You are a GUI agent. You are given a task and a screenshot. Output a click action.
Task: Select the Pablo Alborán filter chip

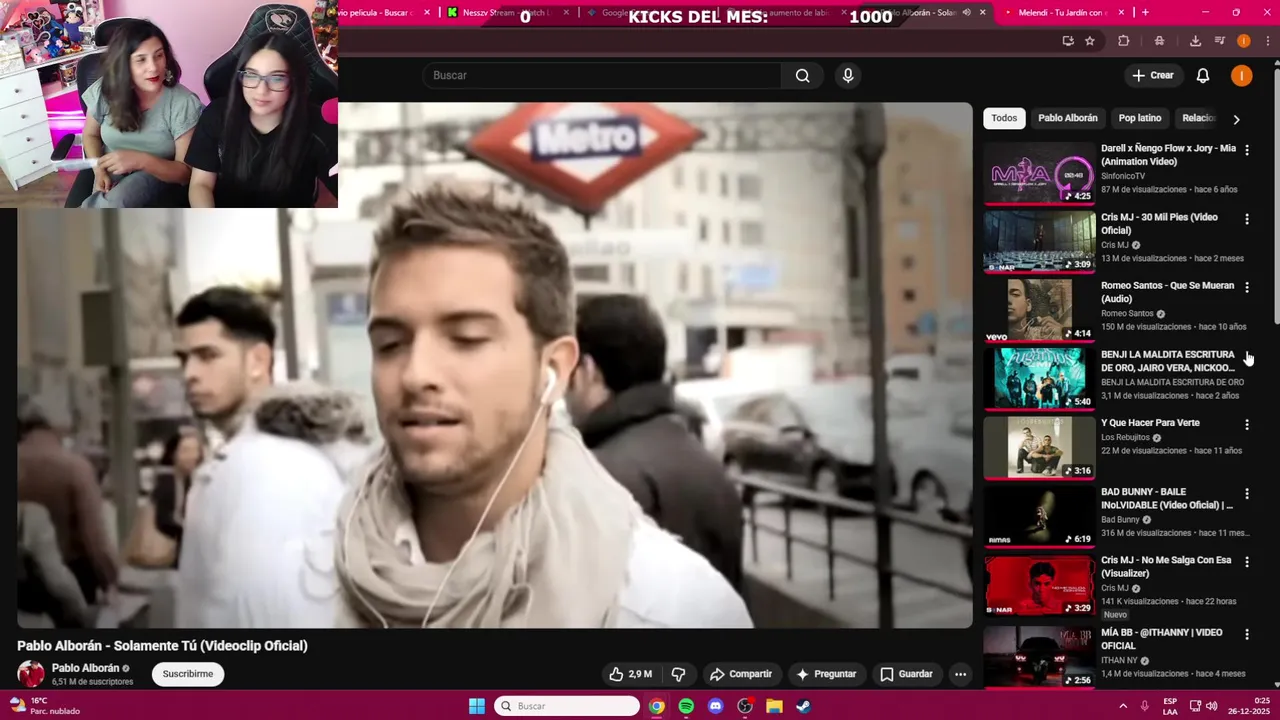(1067, 118)
